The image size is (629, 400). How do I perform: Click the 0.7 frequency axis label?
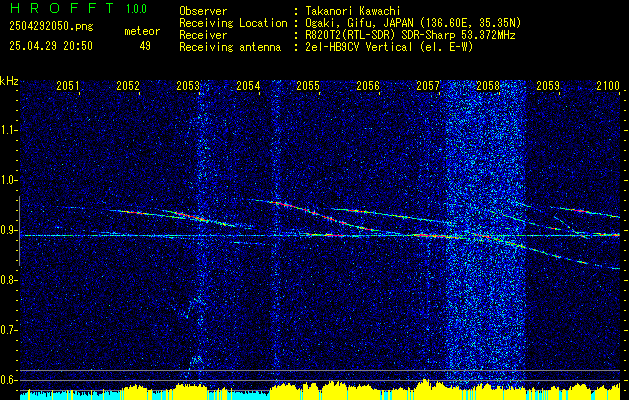(9, 330)
